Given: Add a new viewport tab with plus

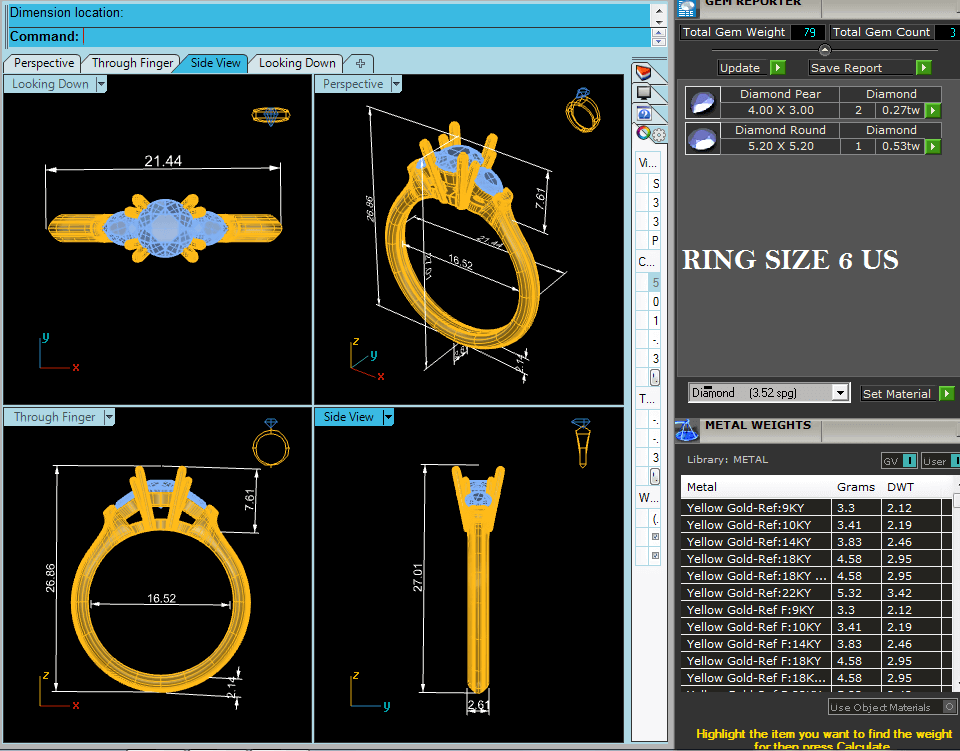Looking at the screenshot, I should click(360, 63).
